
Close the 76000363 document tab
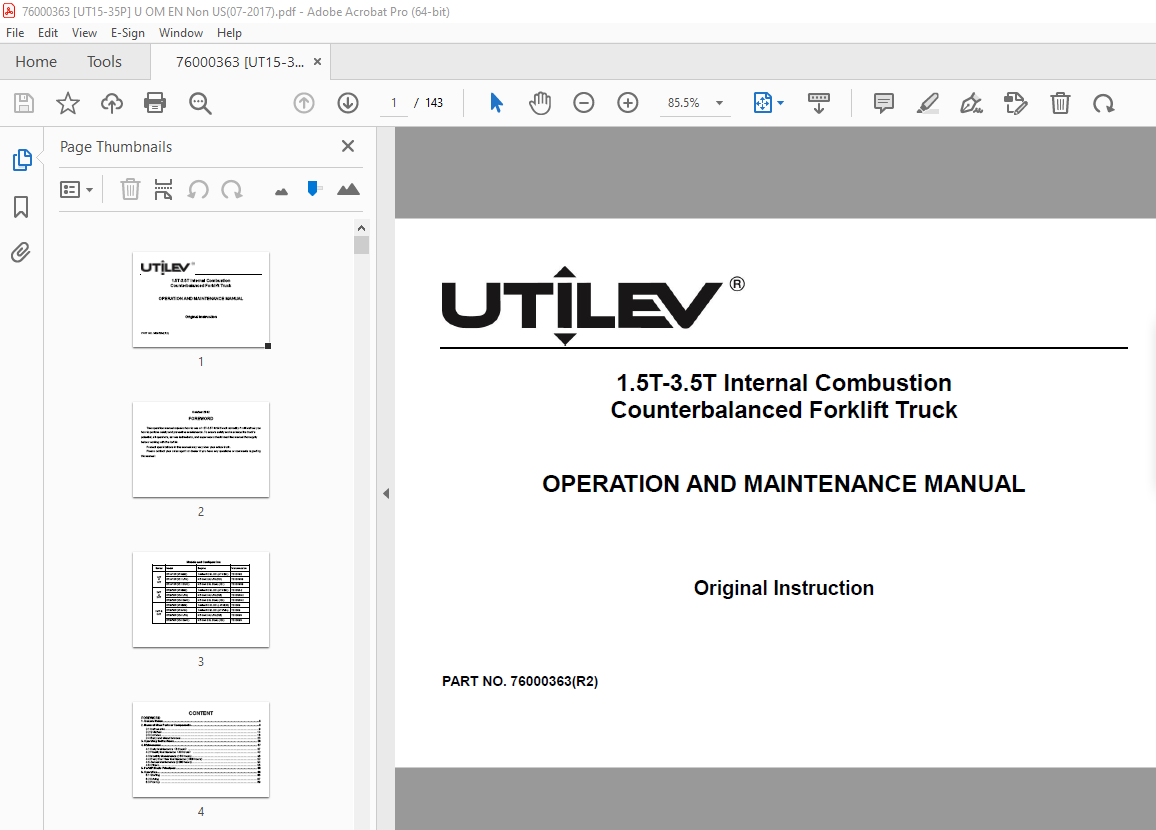[318, 62]
